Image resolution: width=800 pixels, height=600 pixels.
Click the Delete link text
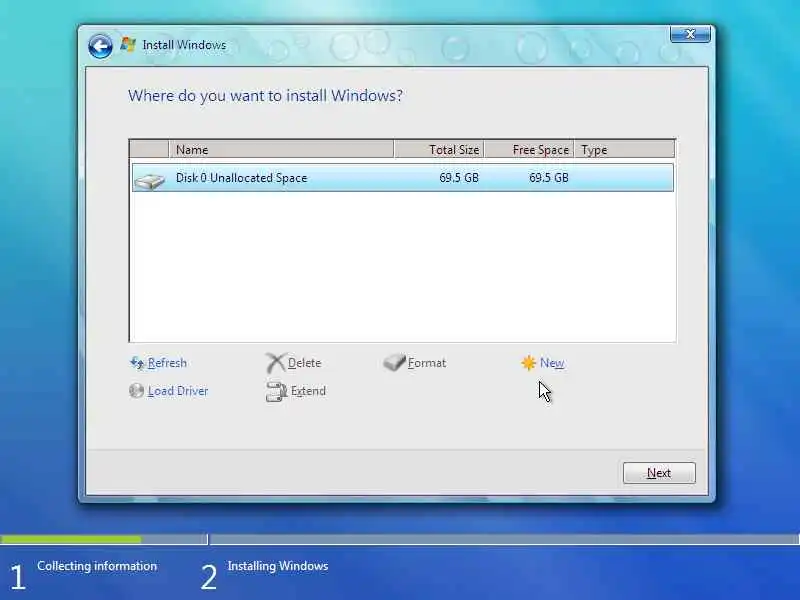305,363
